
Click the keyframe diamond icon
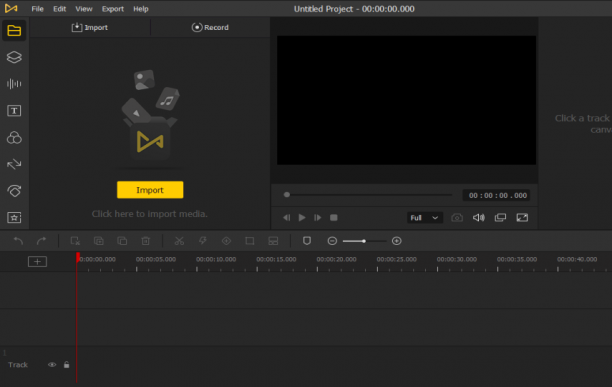[226, 241]
